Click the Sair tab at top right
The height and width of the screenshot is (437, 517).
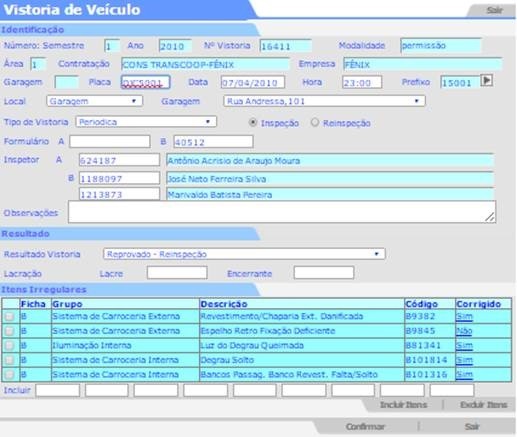[494, 10]
